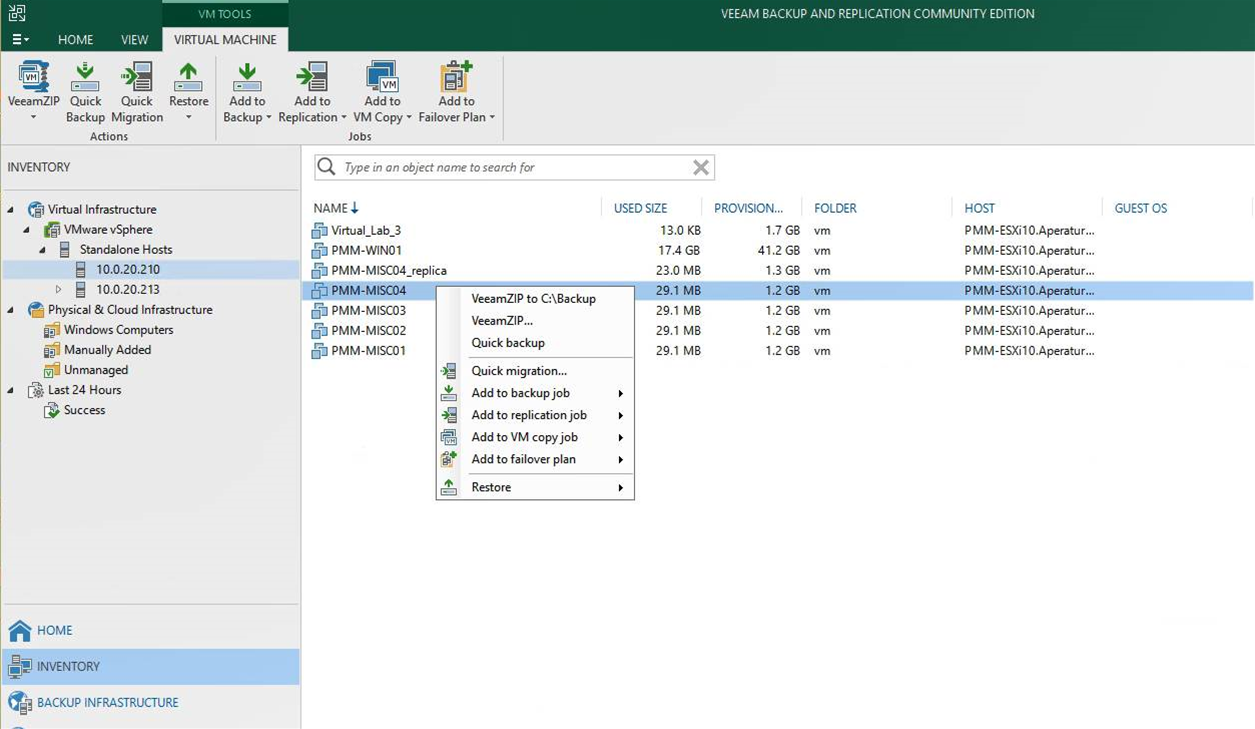
Task: Select the Success node under Last 24 Hours
Action: (x=84, y=409)
